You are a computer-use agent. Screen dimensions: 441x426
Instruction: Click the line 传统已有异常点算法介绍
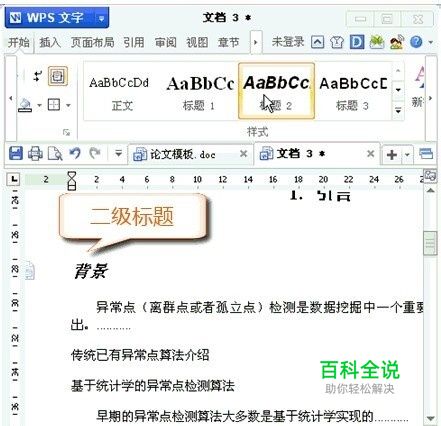(x=140, y=355)
